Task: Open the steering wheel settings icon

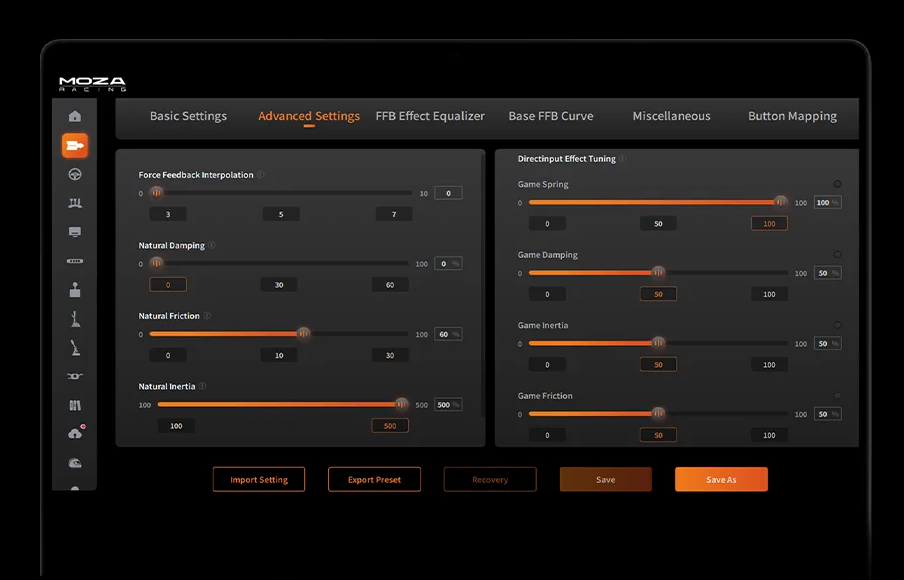Action: pyautogui.click(x=75, y=175)
